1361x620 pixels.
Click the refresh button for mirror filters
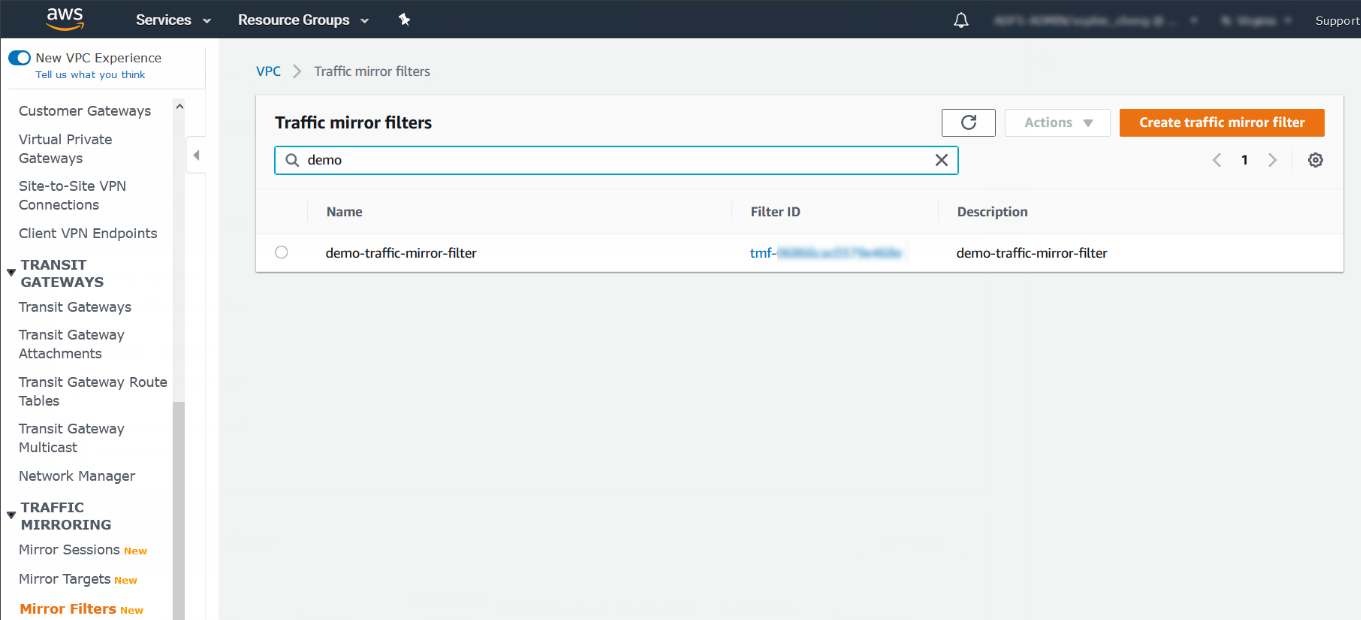968,122
